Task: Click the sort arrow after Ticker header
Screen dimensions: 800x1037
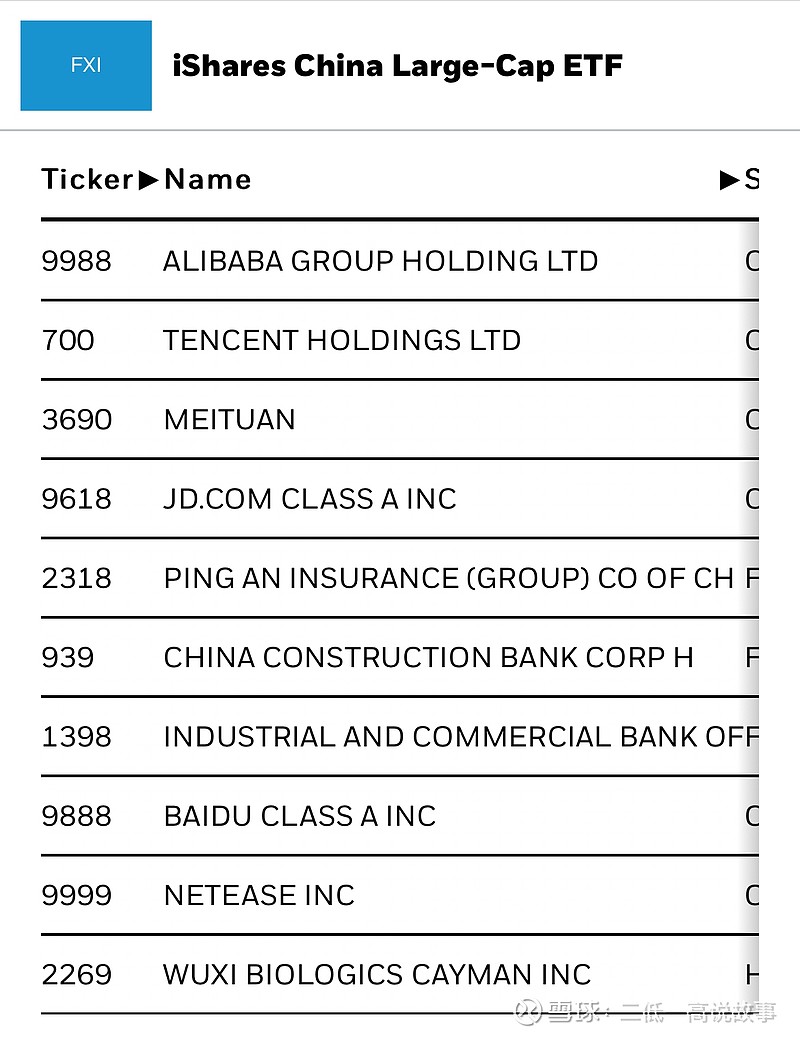Action: pos(148,180)
